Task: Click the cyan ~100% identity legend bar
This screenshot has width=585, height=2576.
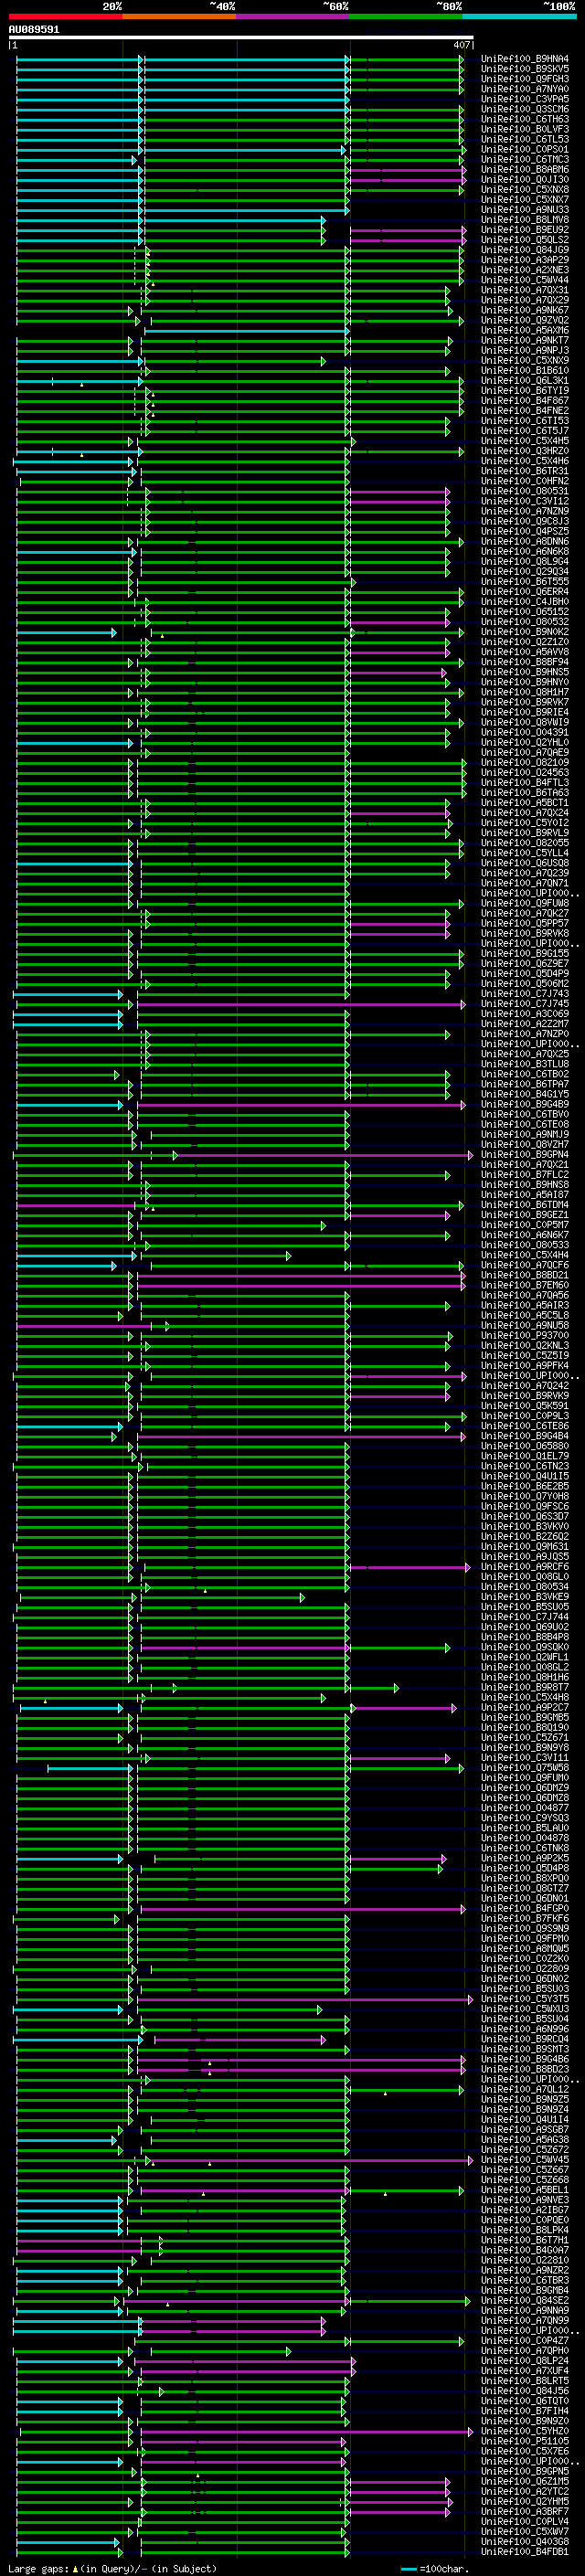Action: (x=519, y=16)
